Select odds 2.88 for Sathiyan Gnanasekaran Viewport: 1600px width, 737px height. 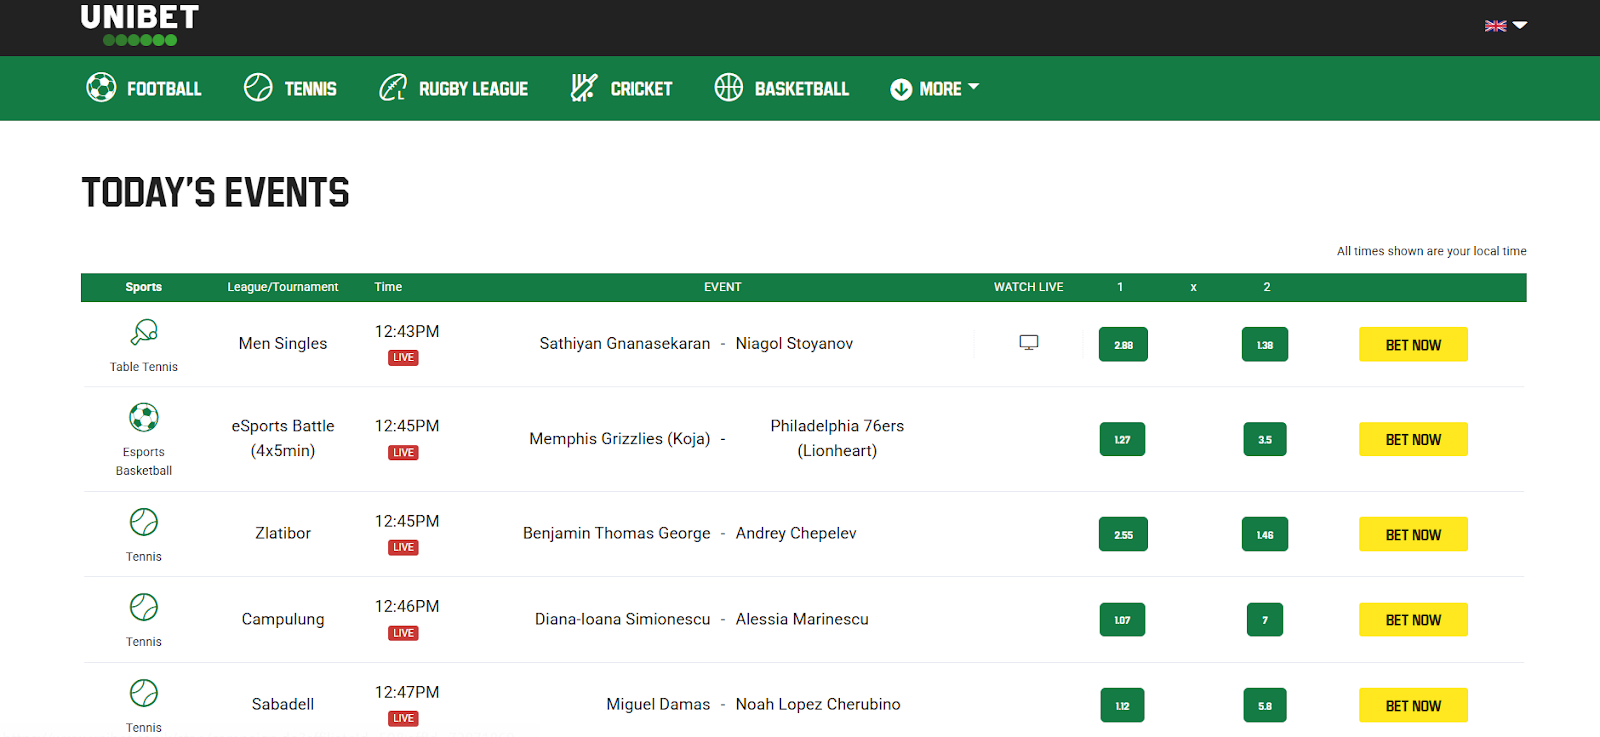(x=1123, y=344)
